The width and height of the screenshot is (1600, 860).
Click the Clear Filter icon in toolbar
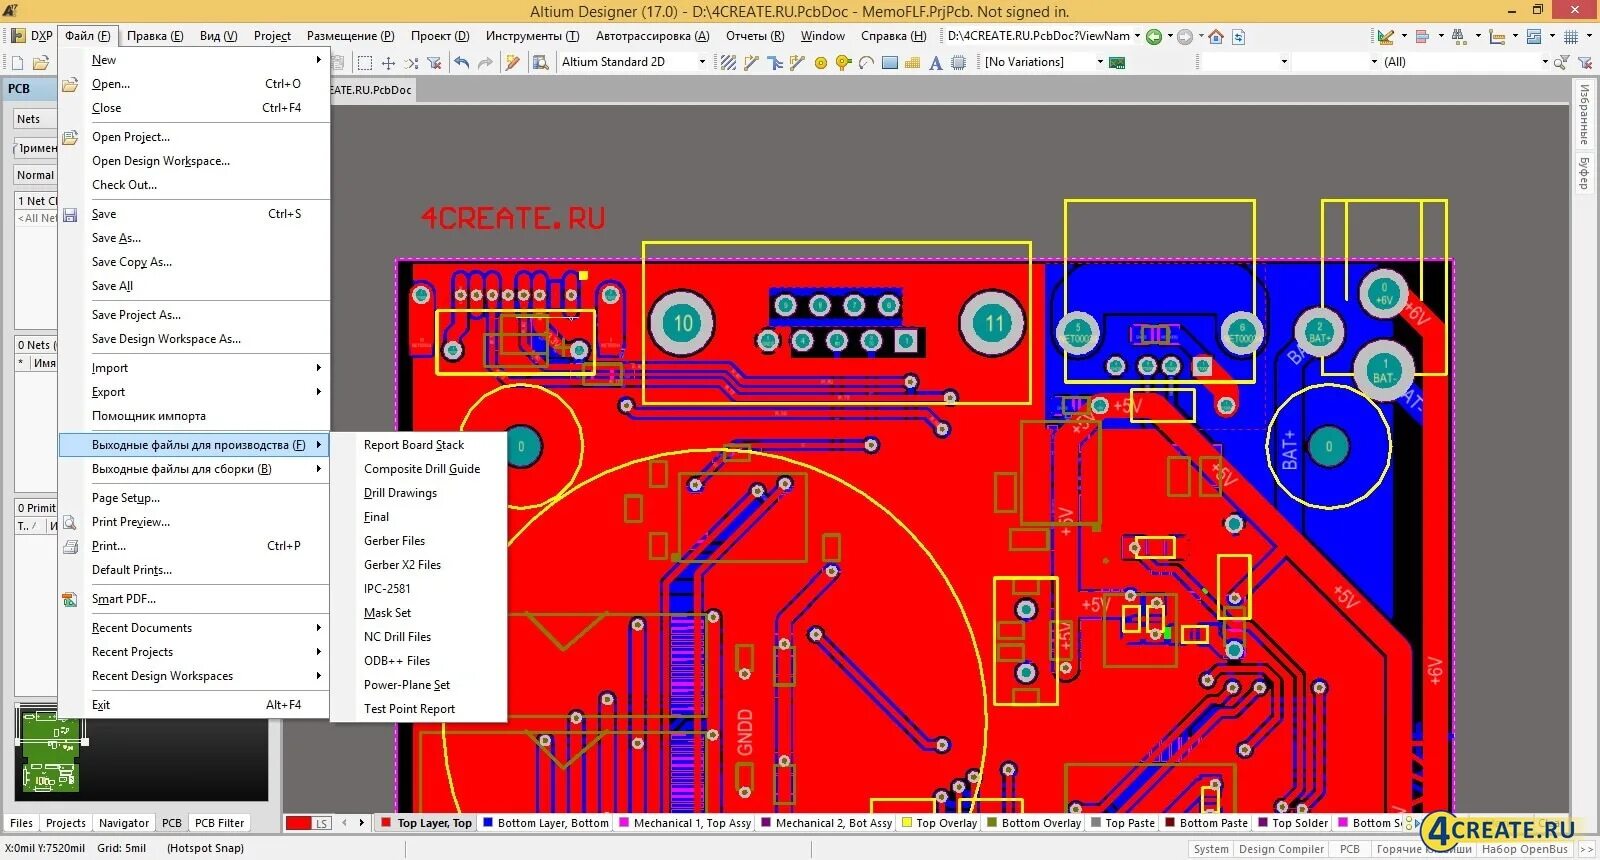click(434, 62)
